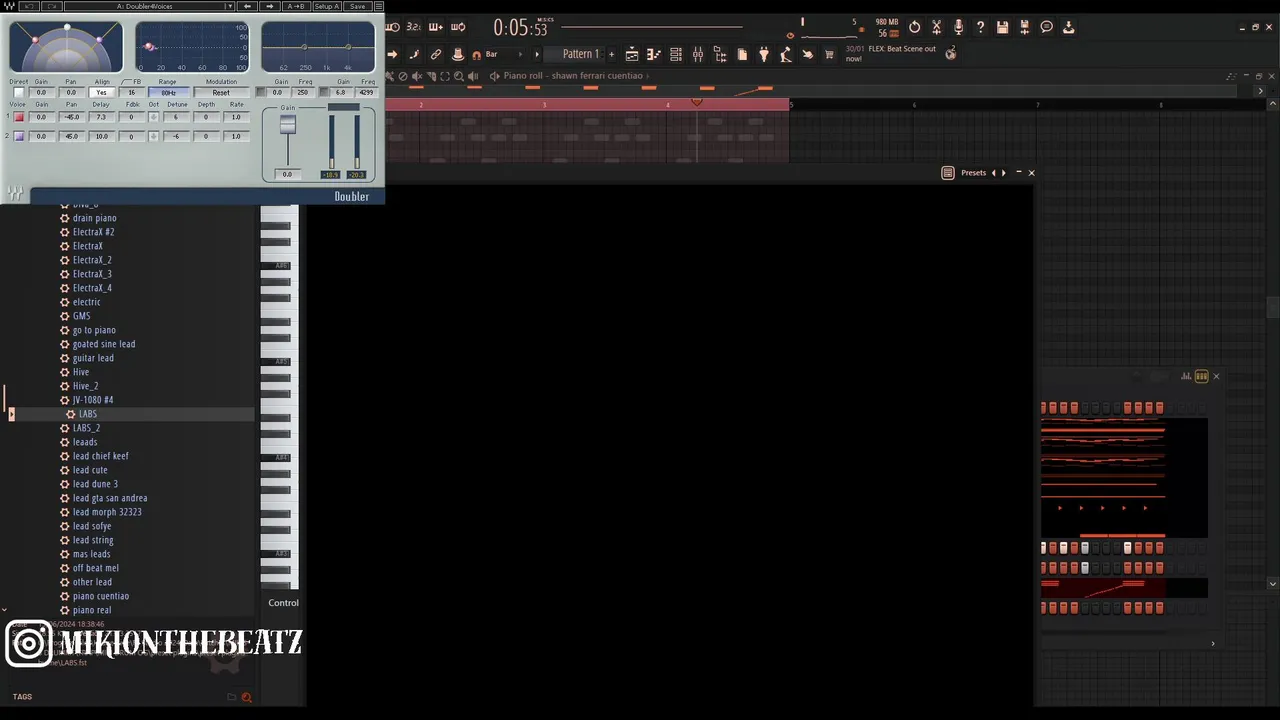1280x720 pixels.
Task: Toggle the magnet snap icon beside Bar
Action: [476, 54]
